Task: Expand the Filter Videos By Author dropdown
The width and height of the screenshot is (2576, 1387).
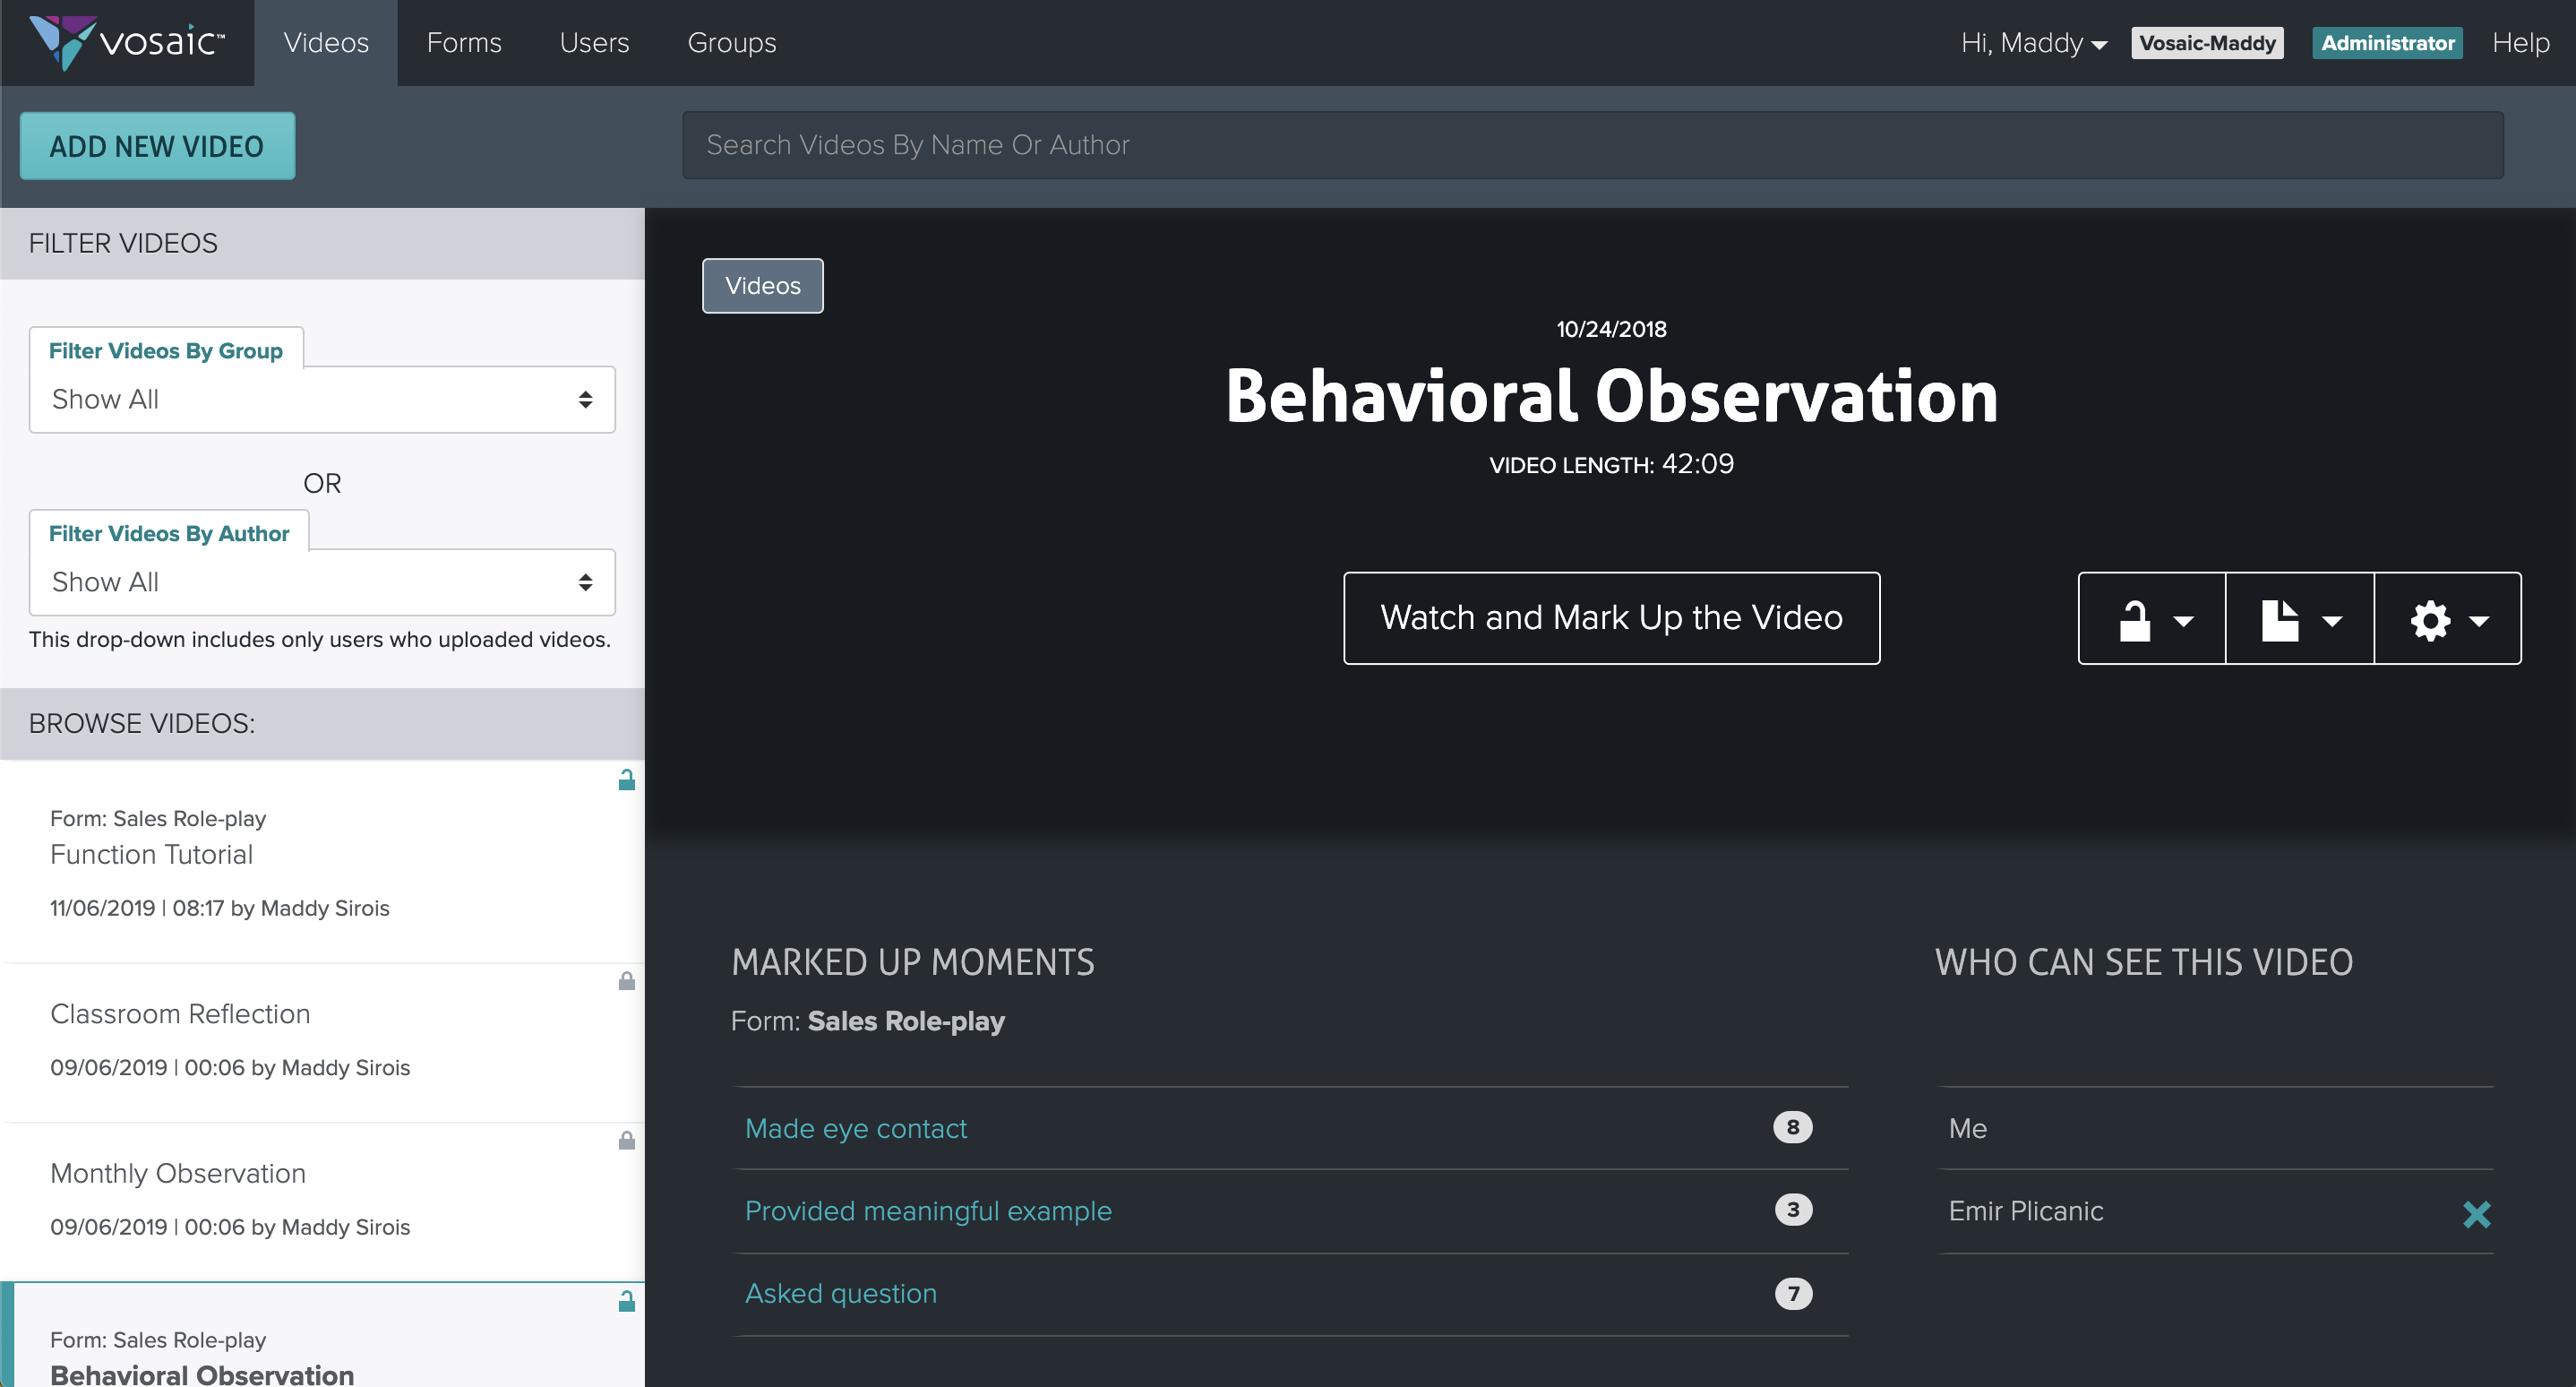Action: click(322, 582)
